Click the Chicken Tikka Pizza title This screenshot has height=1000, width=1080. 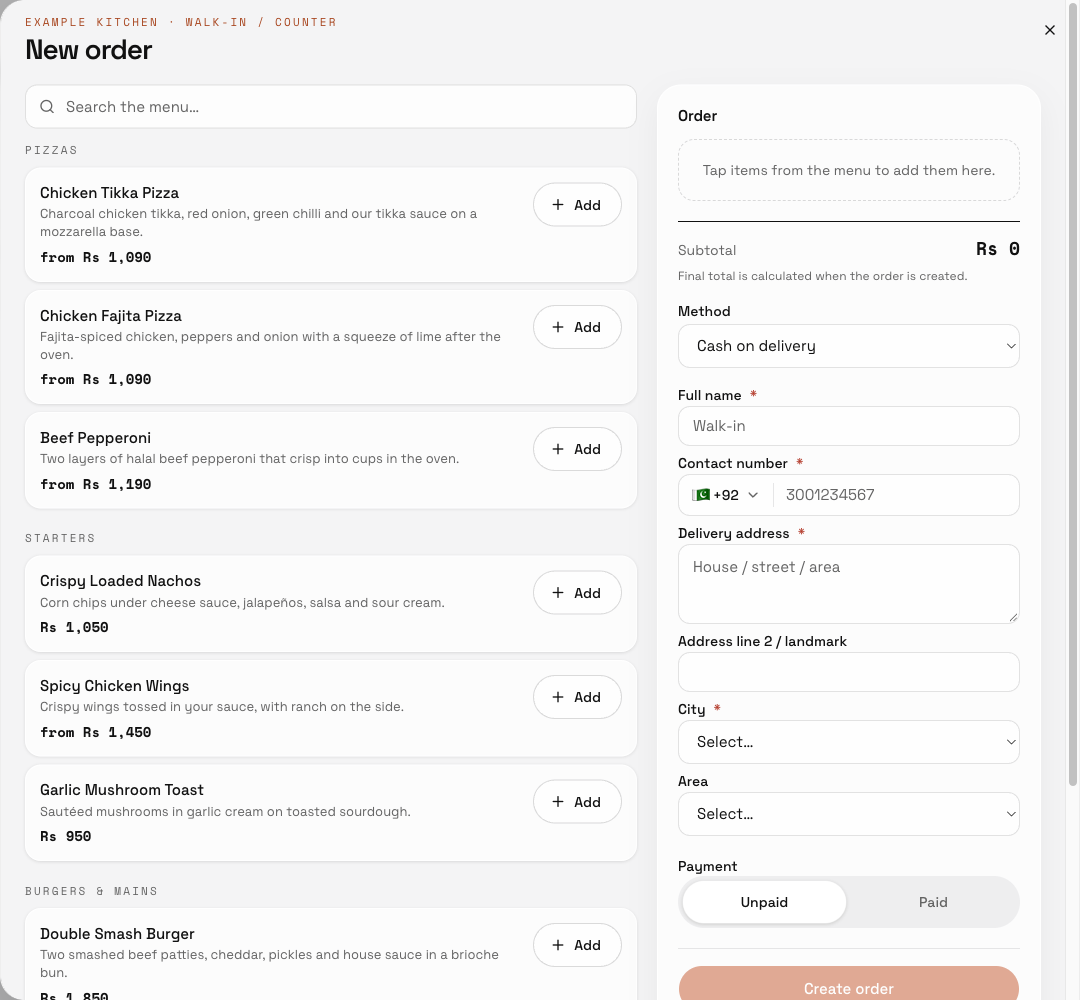pos(110,193)
